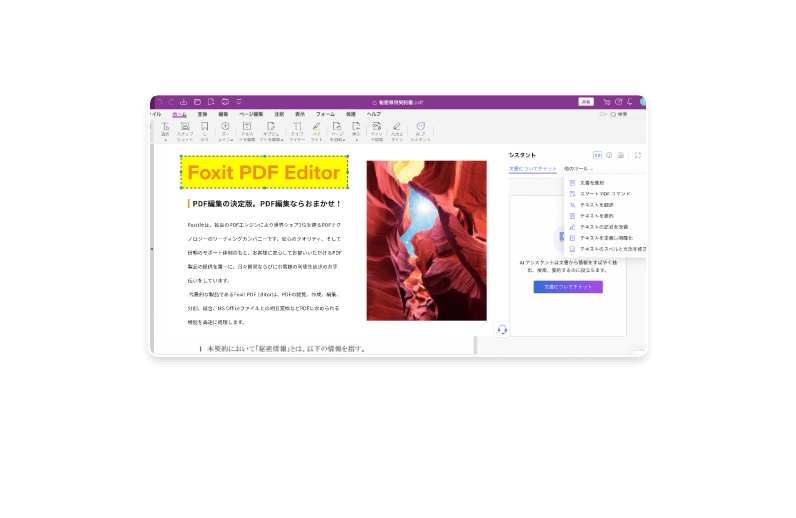Open the オブジェクトを編集 dropdown
The image size is (796, 518).
271,132
